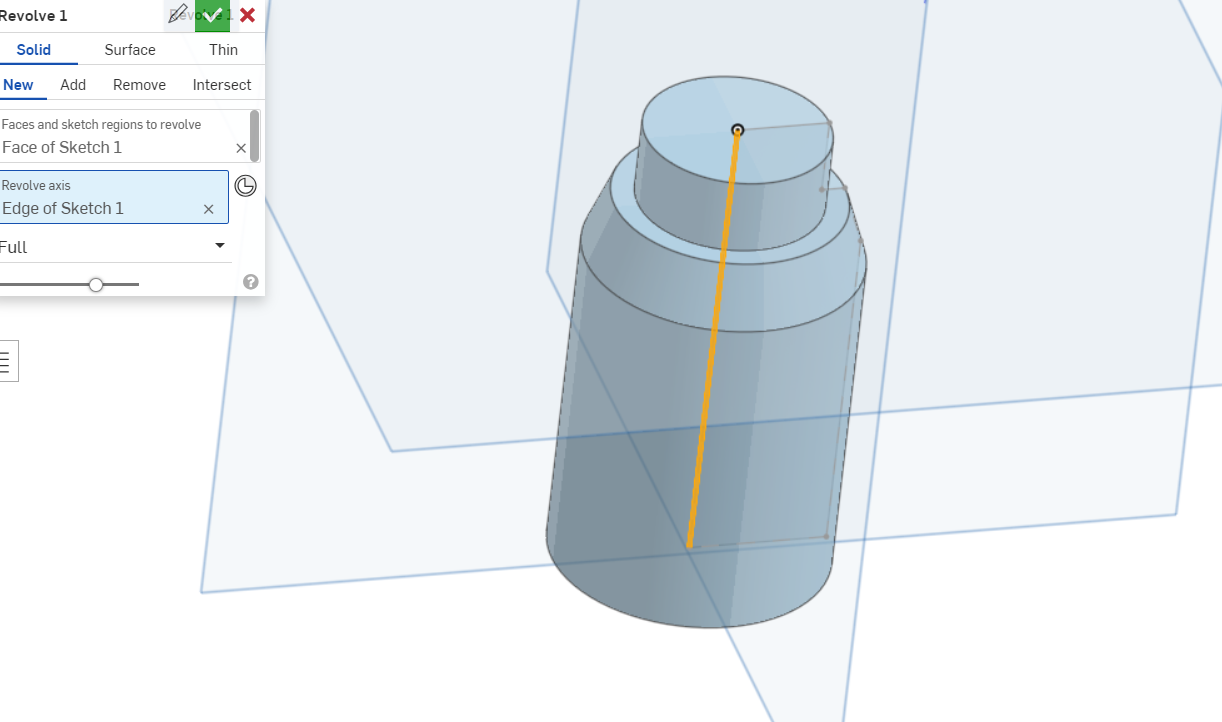Select the Remove operation type
Viewport: 1222px width, 722px height.
[x=139, y=85]
